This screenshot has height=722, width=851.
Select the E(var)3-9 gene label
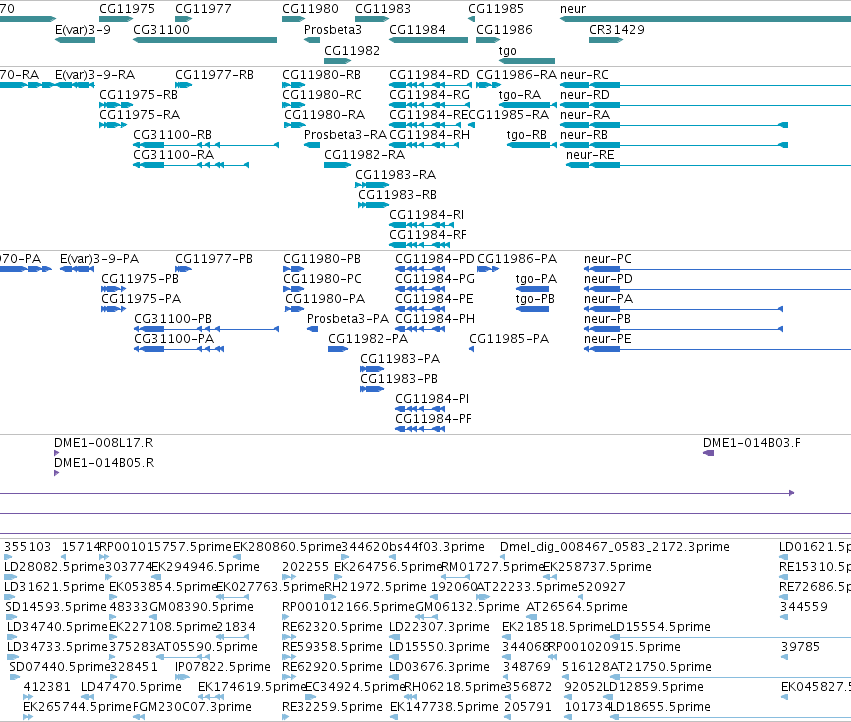82,29
